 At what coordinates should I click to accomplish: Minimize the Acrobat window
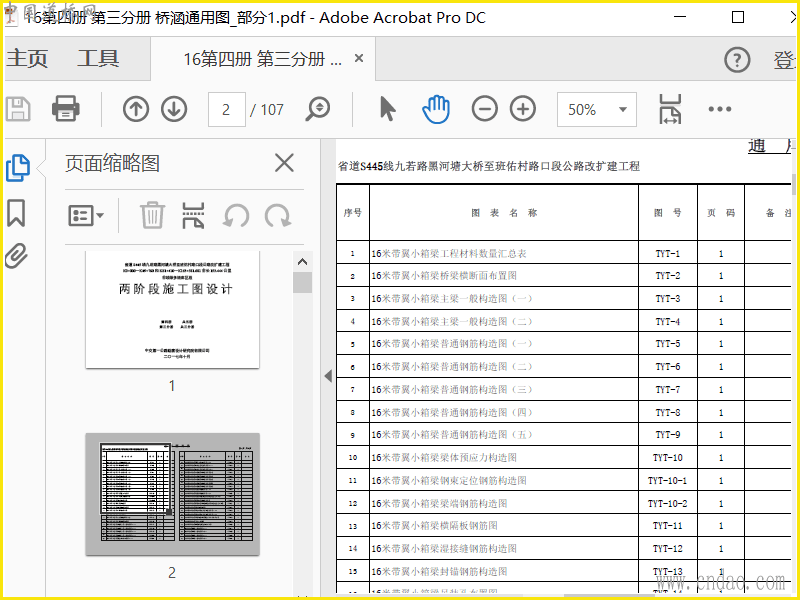click(x=680, y=17)
